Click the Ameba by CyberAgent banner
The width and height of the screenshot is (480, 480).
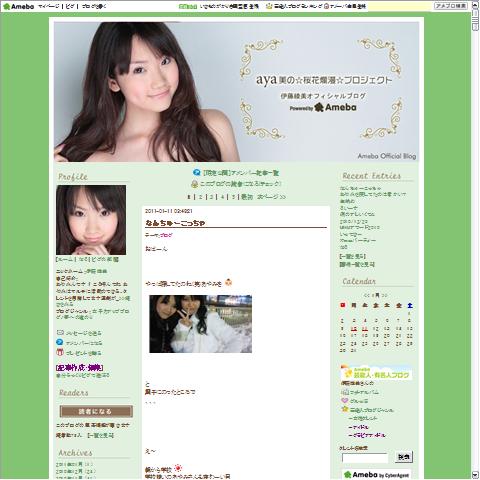(x=377, y=475)
